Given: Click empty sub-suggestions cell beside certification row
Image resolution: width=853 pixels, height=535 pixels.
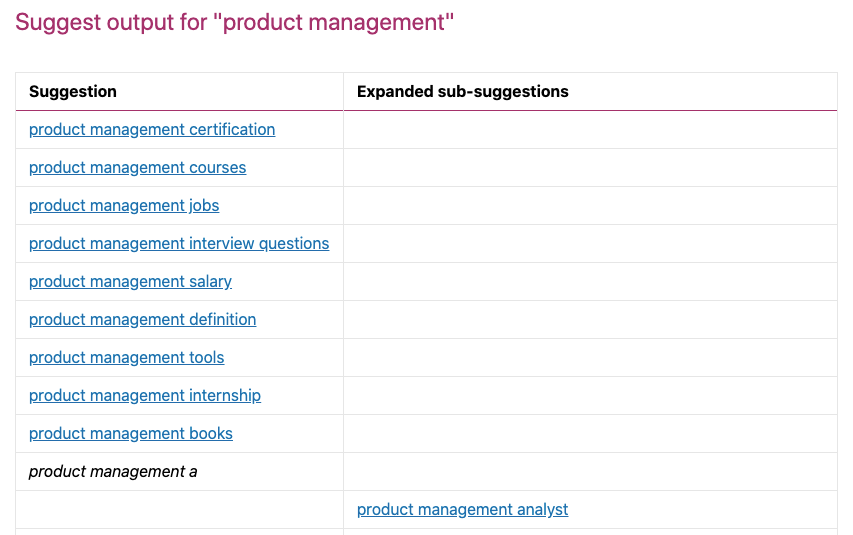Looking at the screenshot, I should point(590,130).
